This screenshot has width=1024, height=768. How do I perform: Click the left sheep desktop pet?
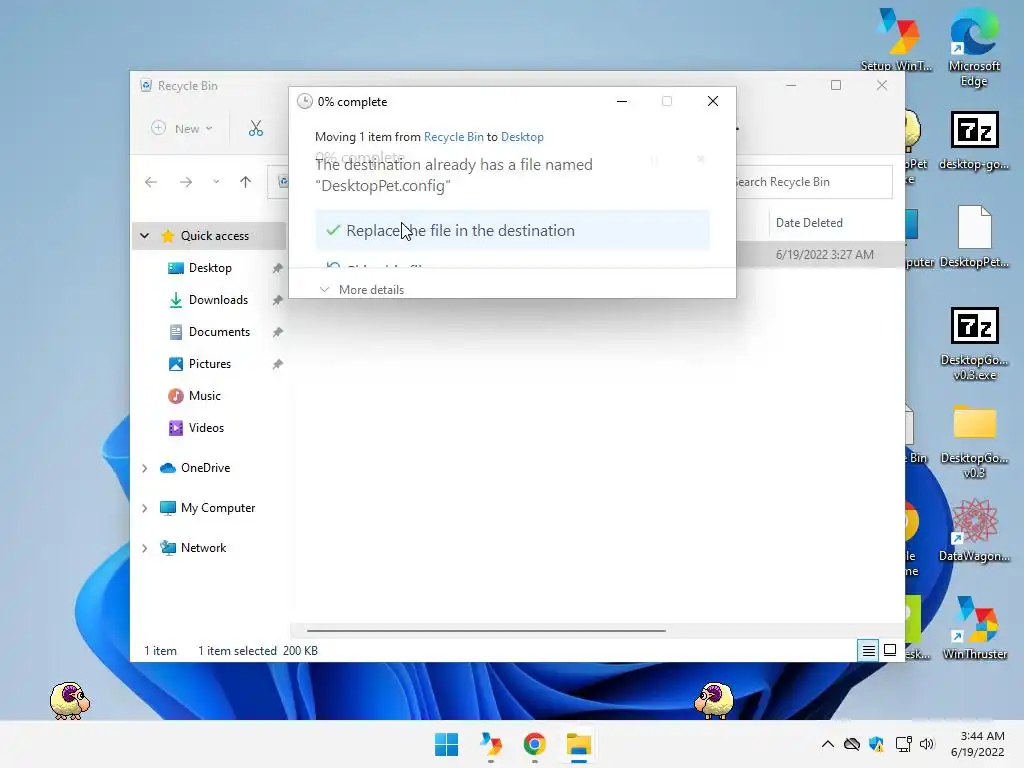[69, 701]
